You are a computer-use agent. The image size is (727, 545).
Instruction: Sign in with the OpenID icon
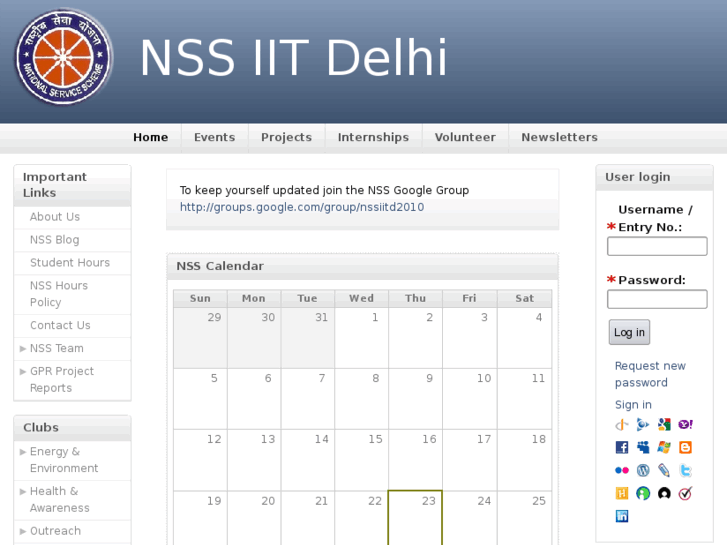pos(622,424)
